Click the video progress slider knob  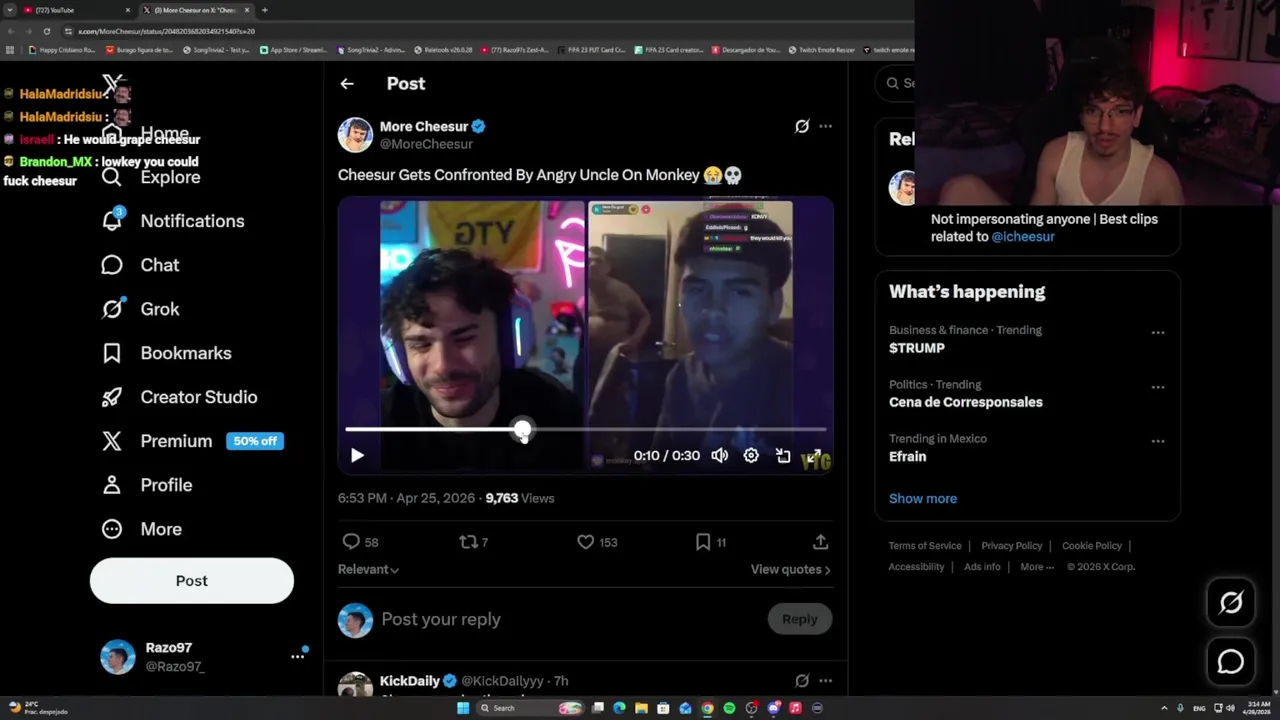(522, 431)
